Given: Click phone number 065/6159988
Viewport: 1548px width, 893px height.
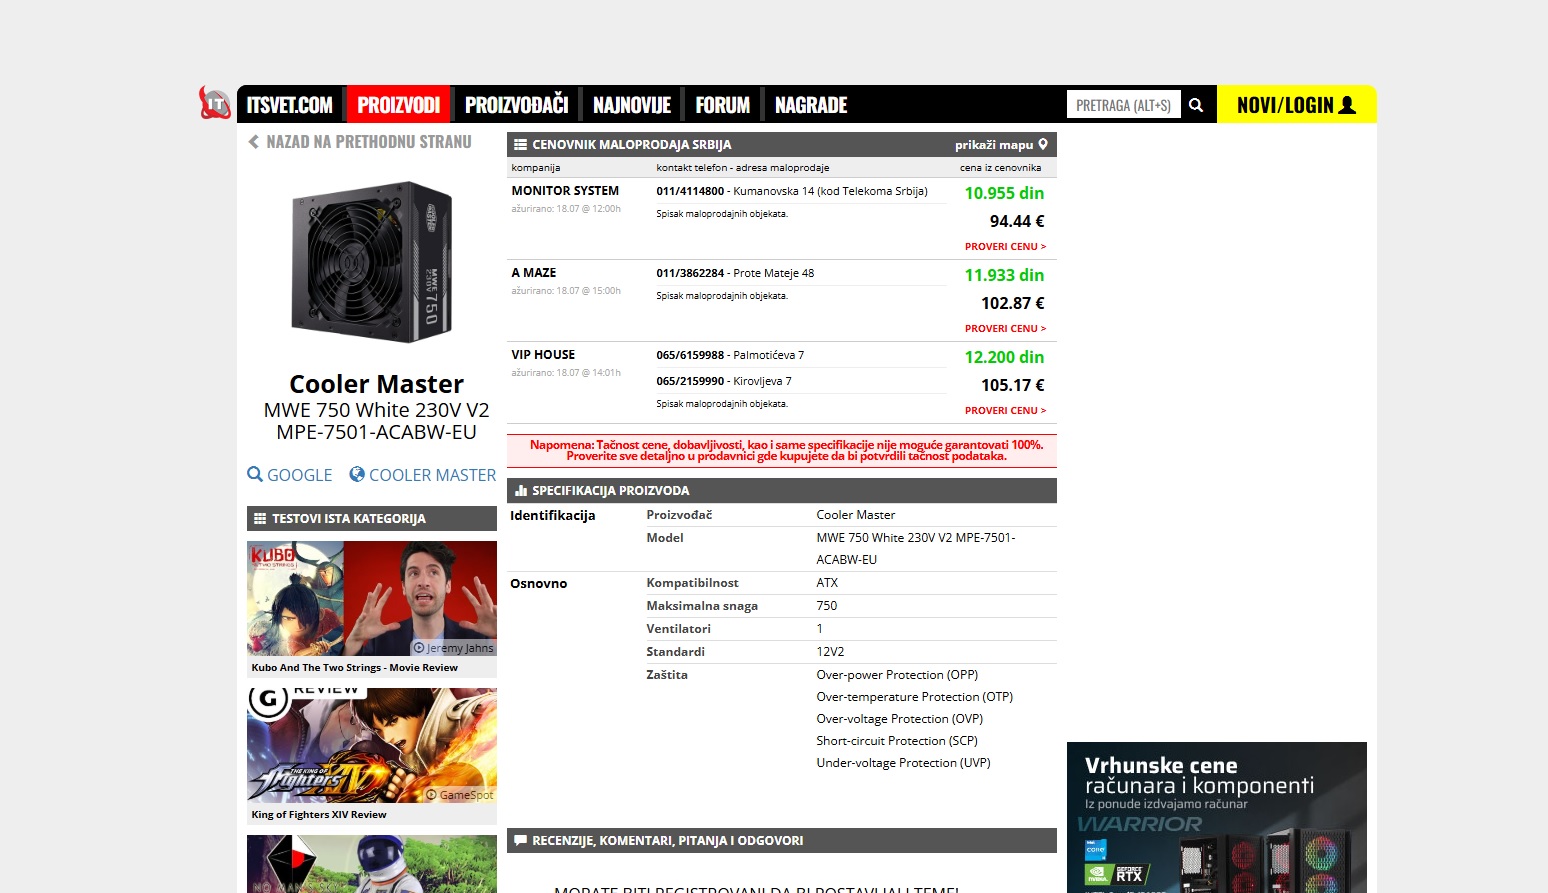Looking at the screenshot, I should [690, 355].
